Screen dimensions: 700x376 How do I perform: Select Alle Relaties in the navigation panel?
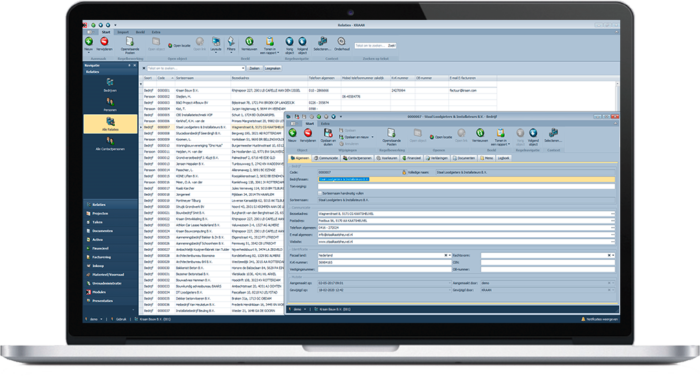tap(110, 124)
